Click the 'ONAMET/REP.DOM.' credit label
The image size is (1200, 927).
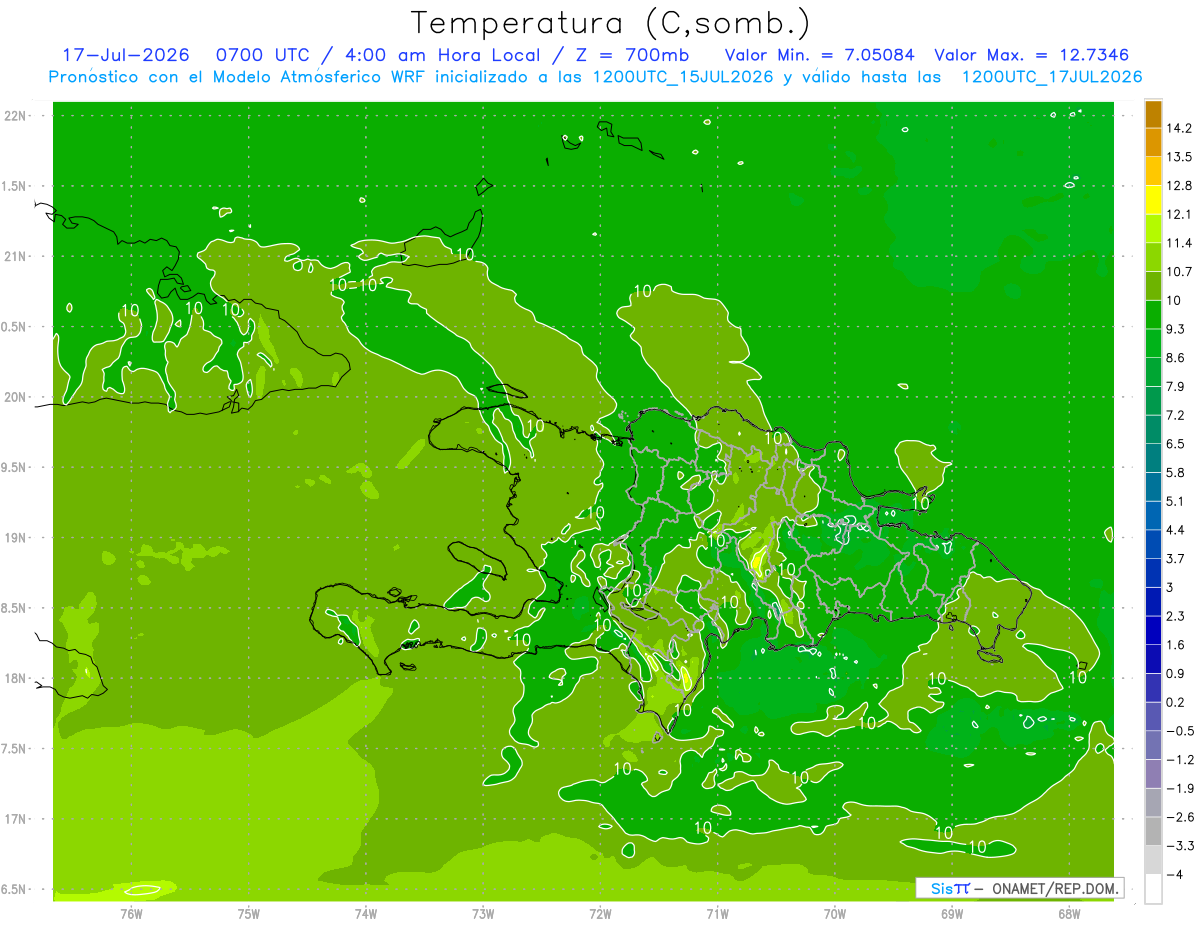click(1055, 888)
